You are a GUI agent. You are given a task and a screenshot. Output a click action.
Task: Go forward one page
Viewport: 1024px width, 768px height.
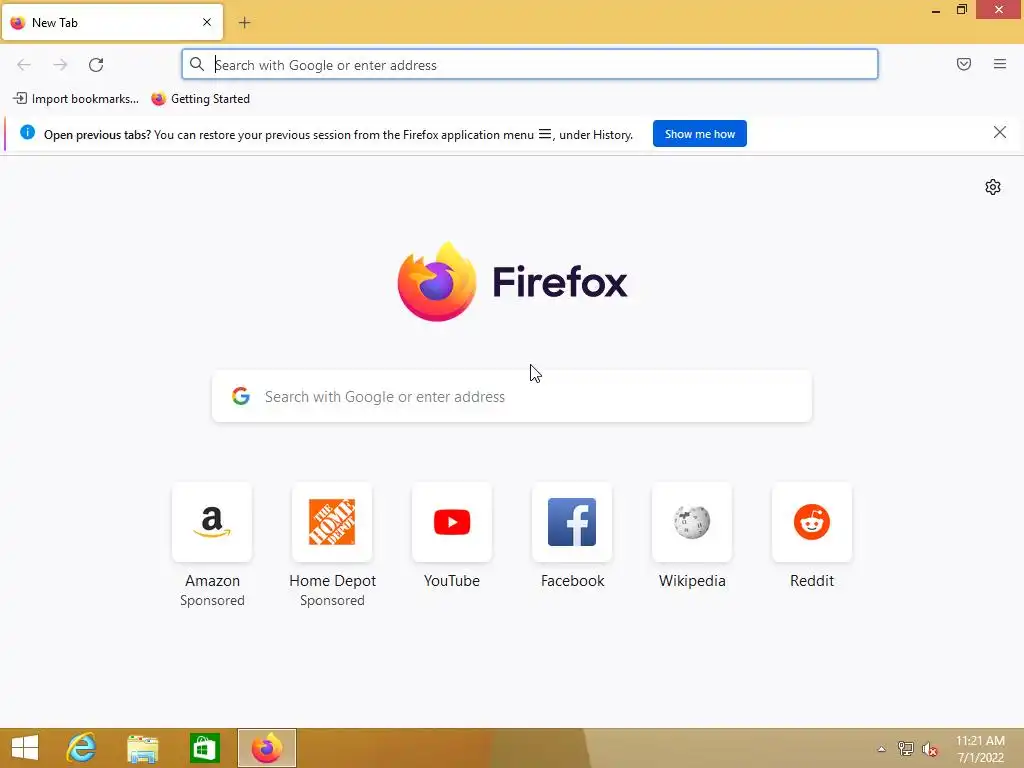point(60,65)
